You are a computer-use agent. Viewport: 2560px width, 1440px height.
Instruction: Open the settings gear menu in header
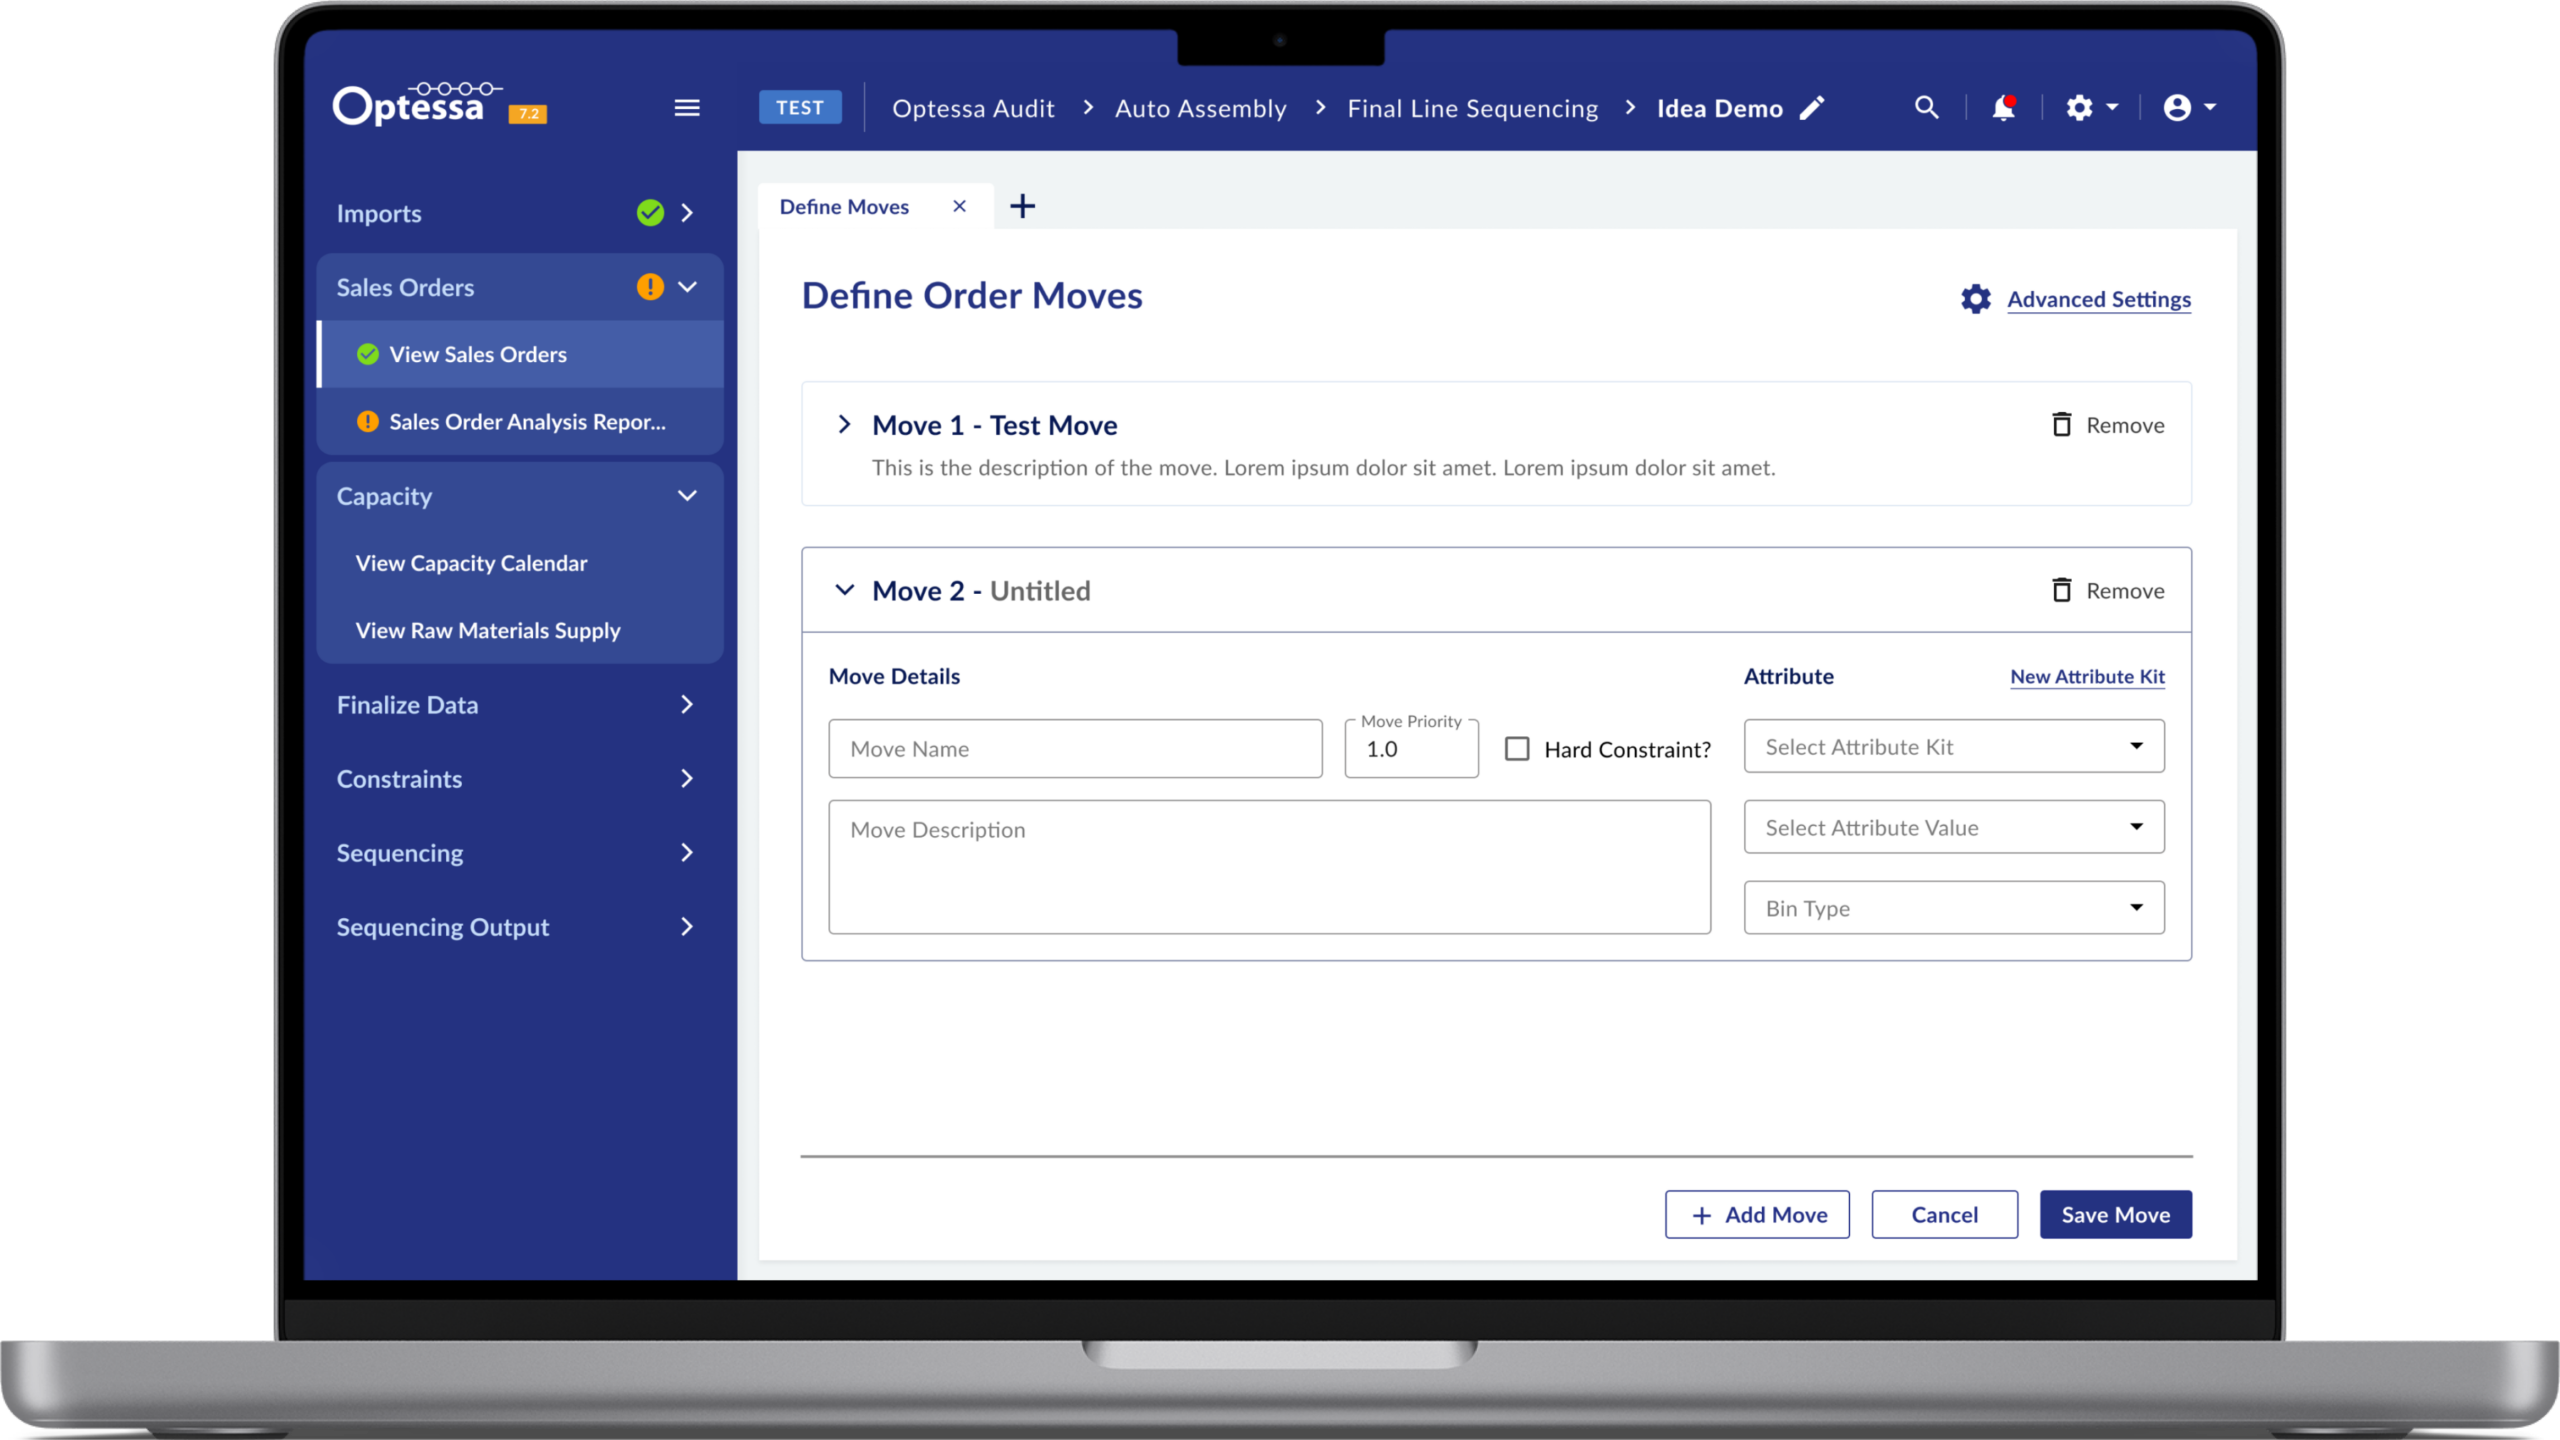[2091, 108]
